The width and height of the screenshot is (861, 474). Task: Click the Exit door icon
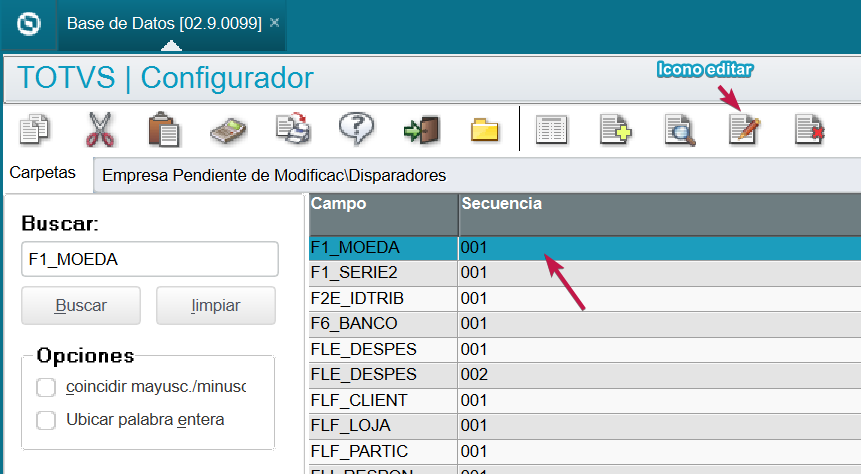[422, 131]
